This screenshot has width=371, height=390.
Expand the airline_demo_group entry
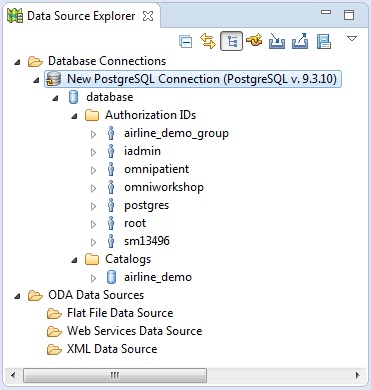coord(94,134)
